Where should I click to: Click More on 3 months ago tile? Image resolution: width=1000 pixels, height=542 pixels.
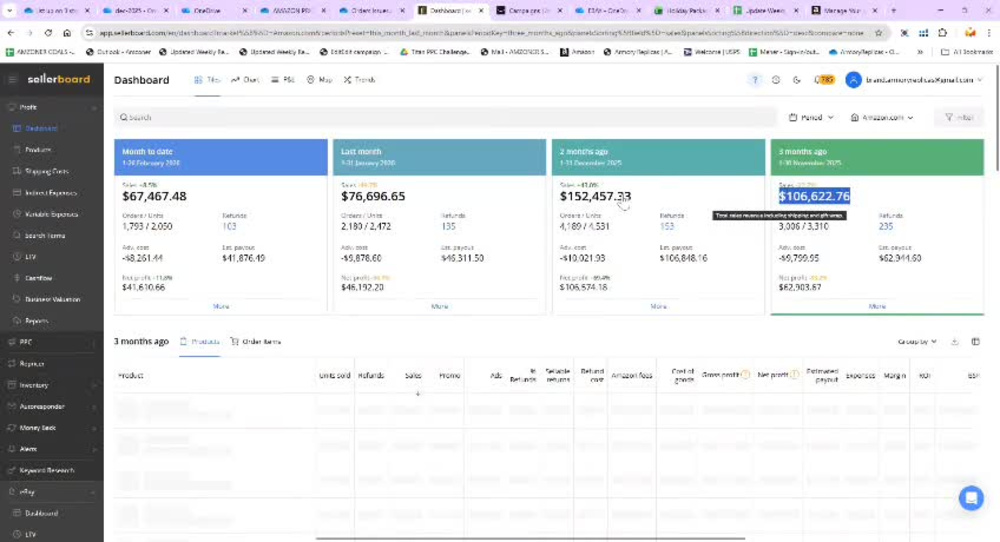coord(877,307)
